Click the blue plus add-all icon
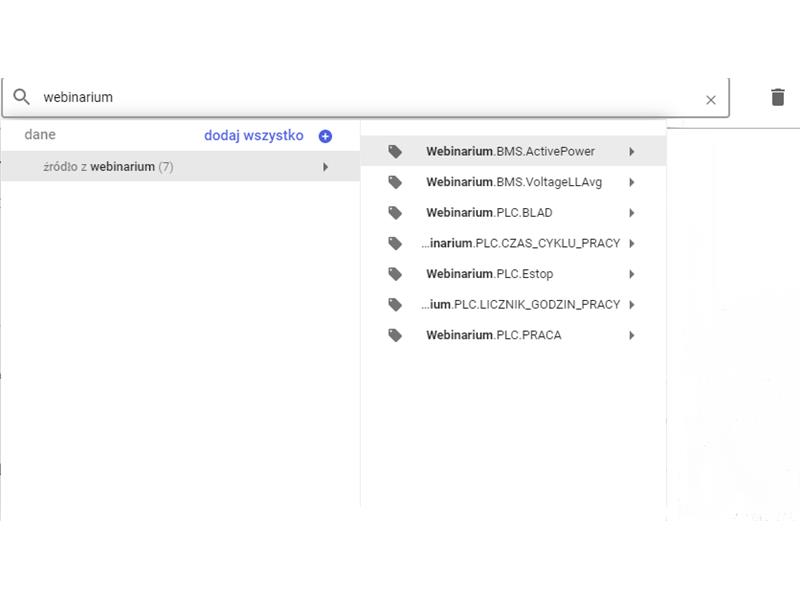Image resolution: width=800 pixels, height=600 pixels. coord(325,136)
